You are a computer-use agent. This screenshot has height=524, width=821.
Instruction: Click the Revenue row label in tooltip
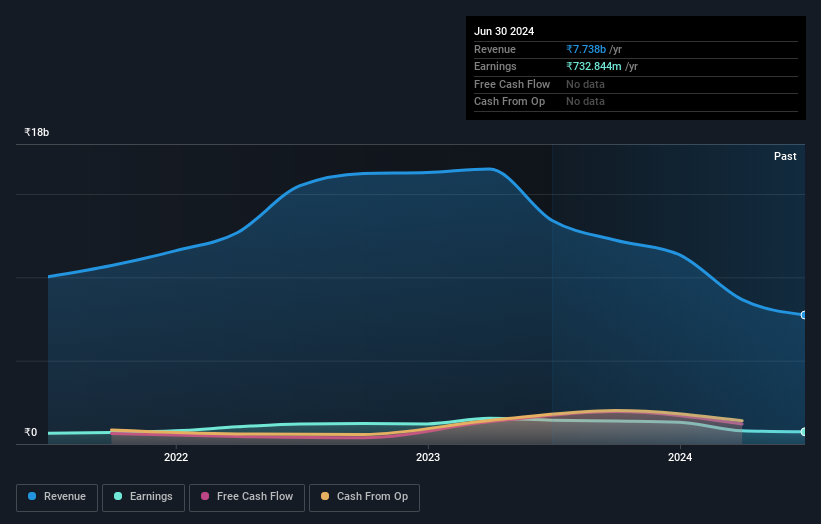coord(495,49)
